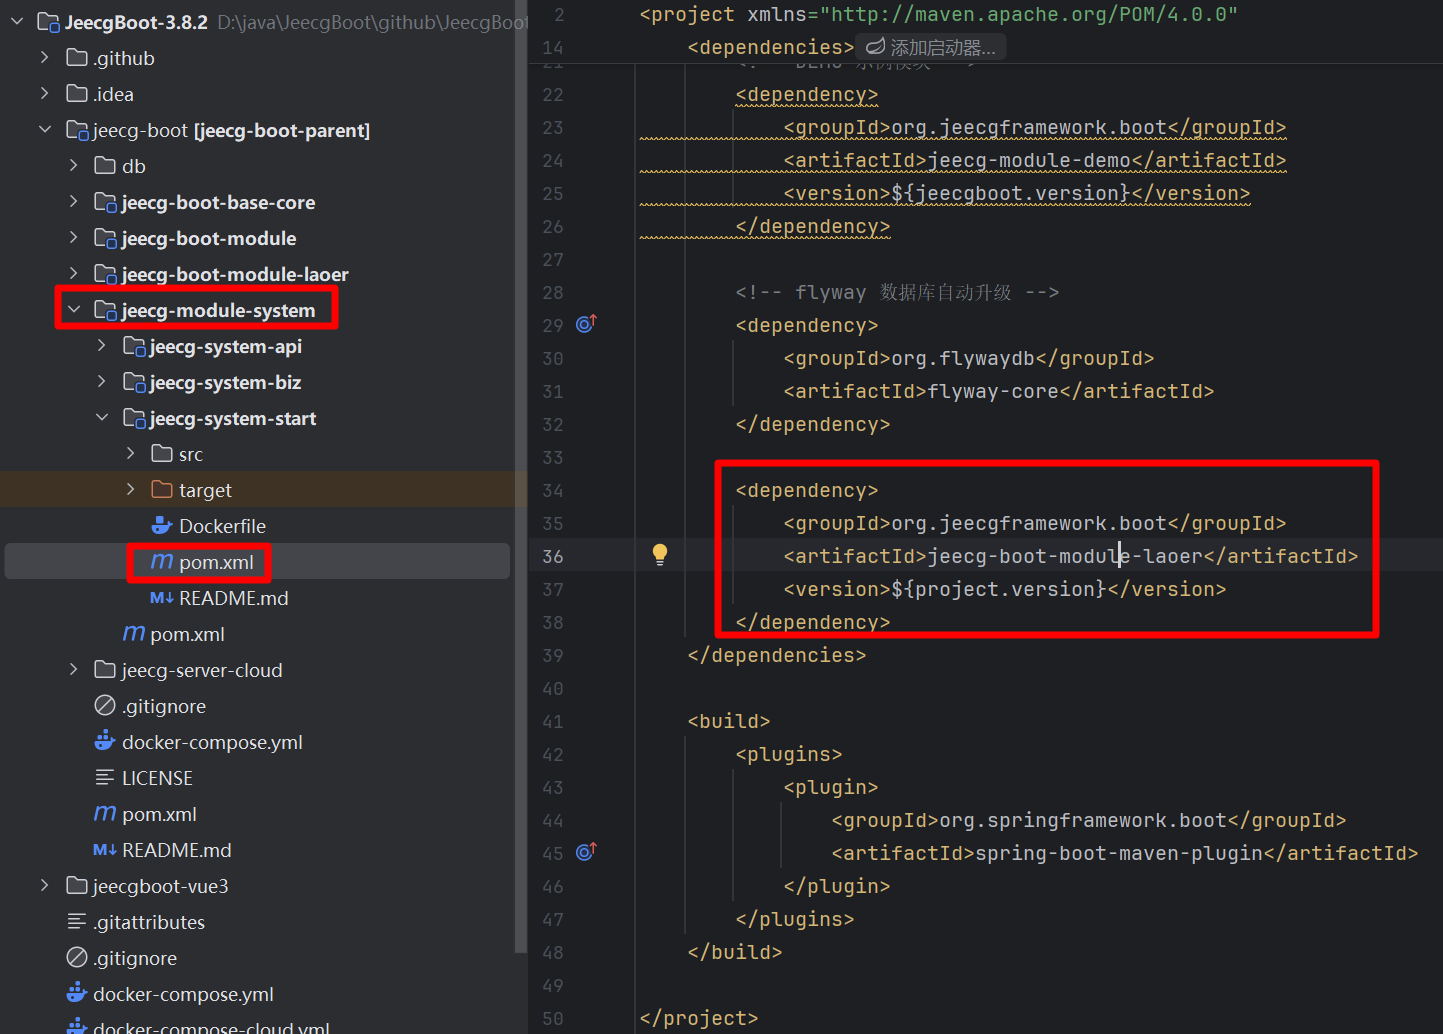Click ${project.version} version text
Viewport: 1443px width, 1034px height.
998,589
